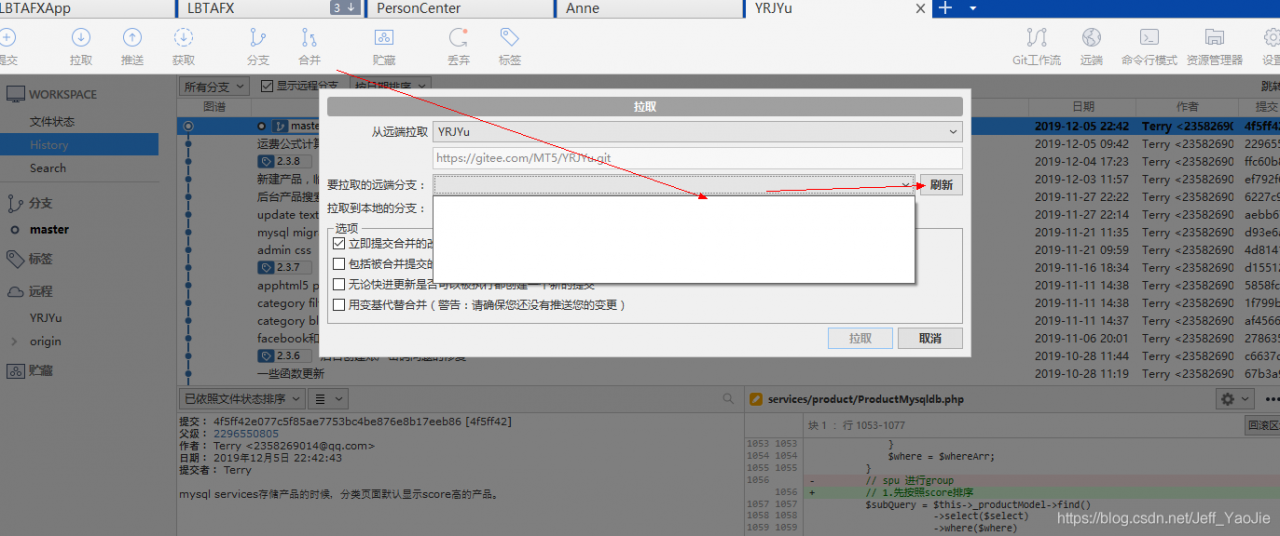Open the terminal (命令行模式) icon
The image size is (1280, 536).
coord(1150,38)
